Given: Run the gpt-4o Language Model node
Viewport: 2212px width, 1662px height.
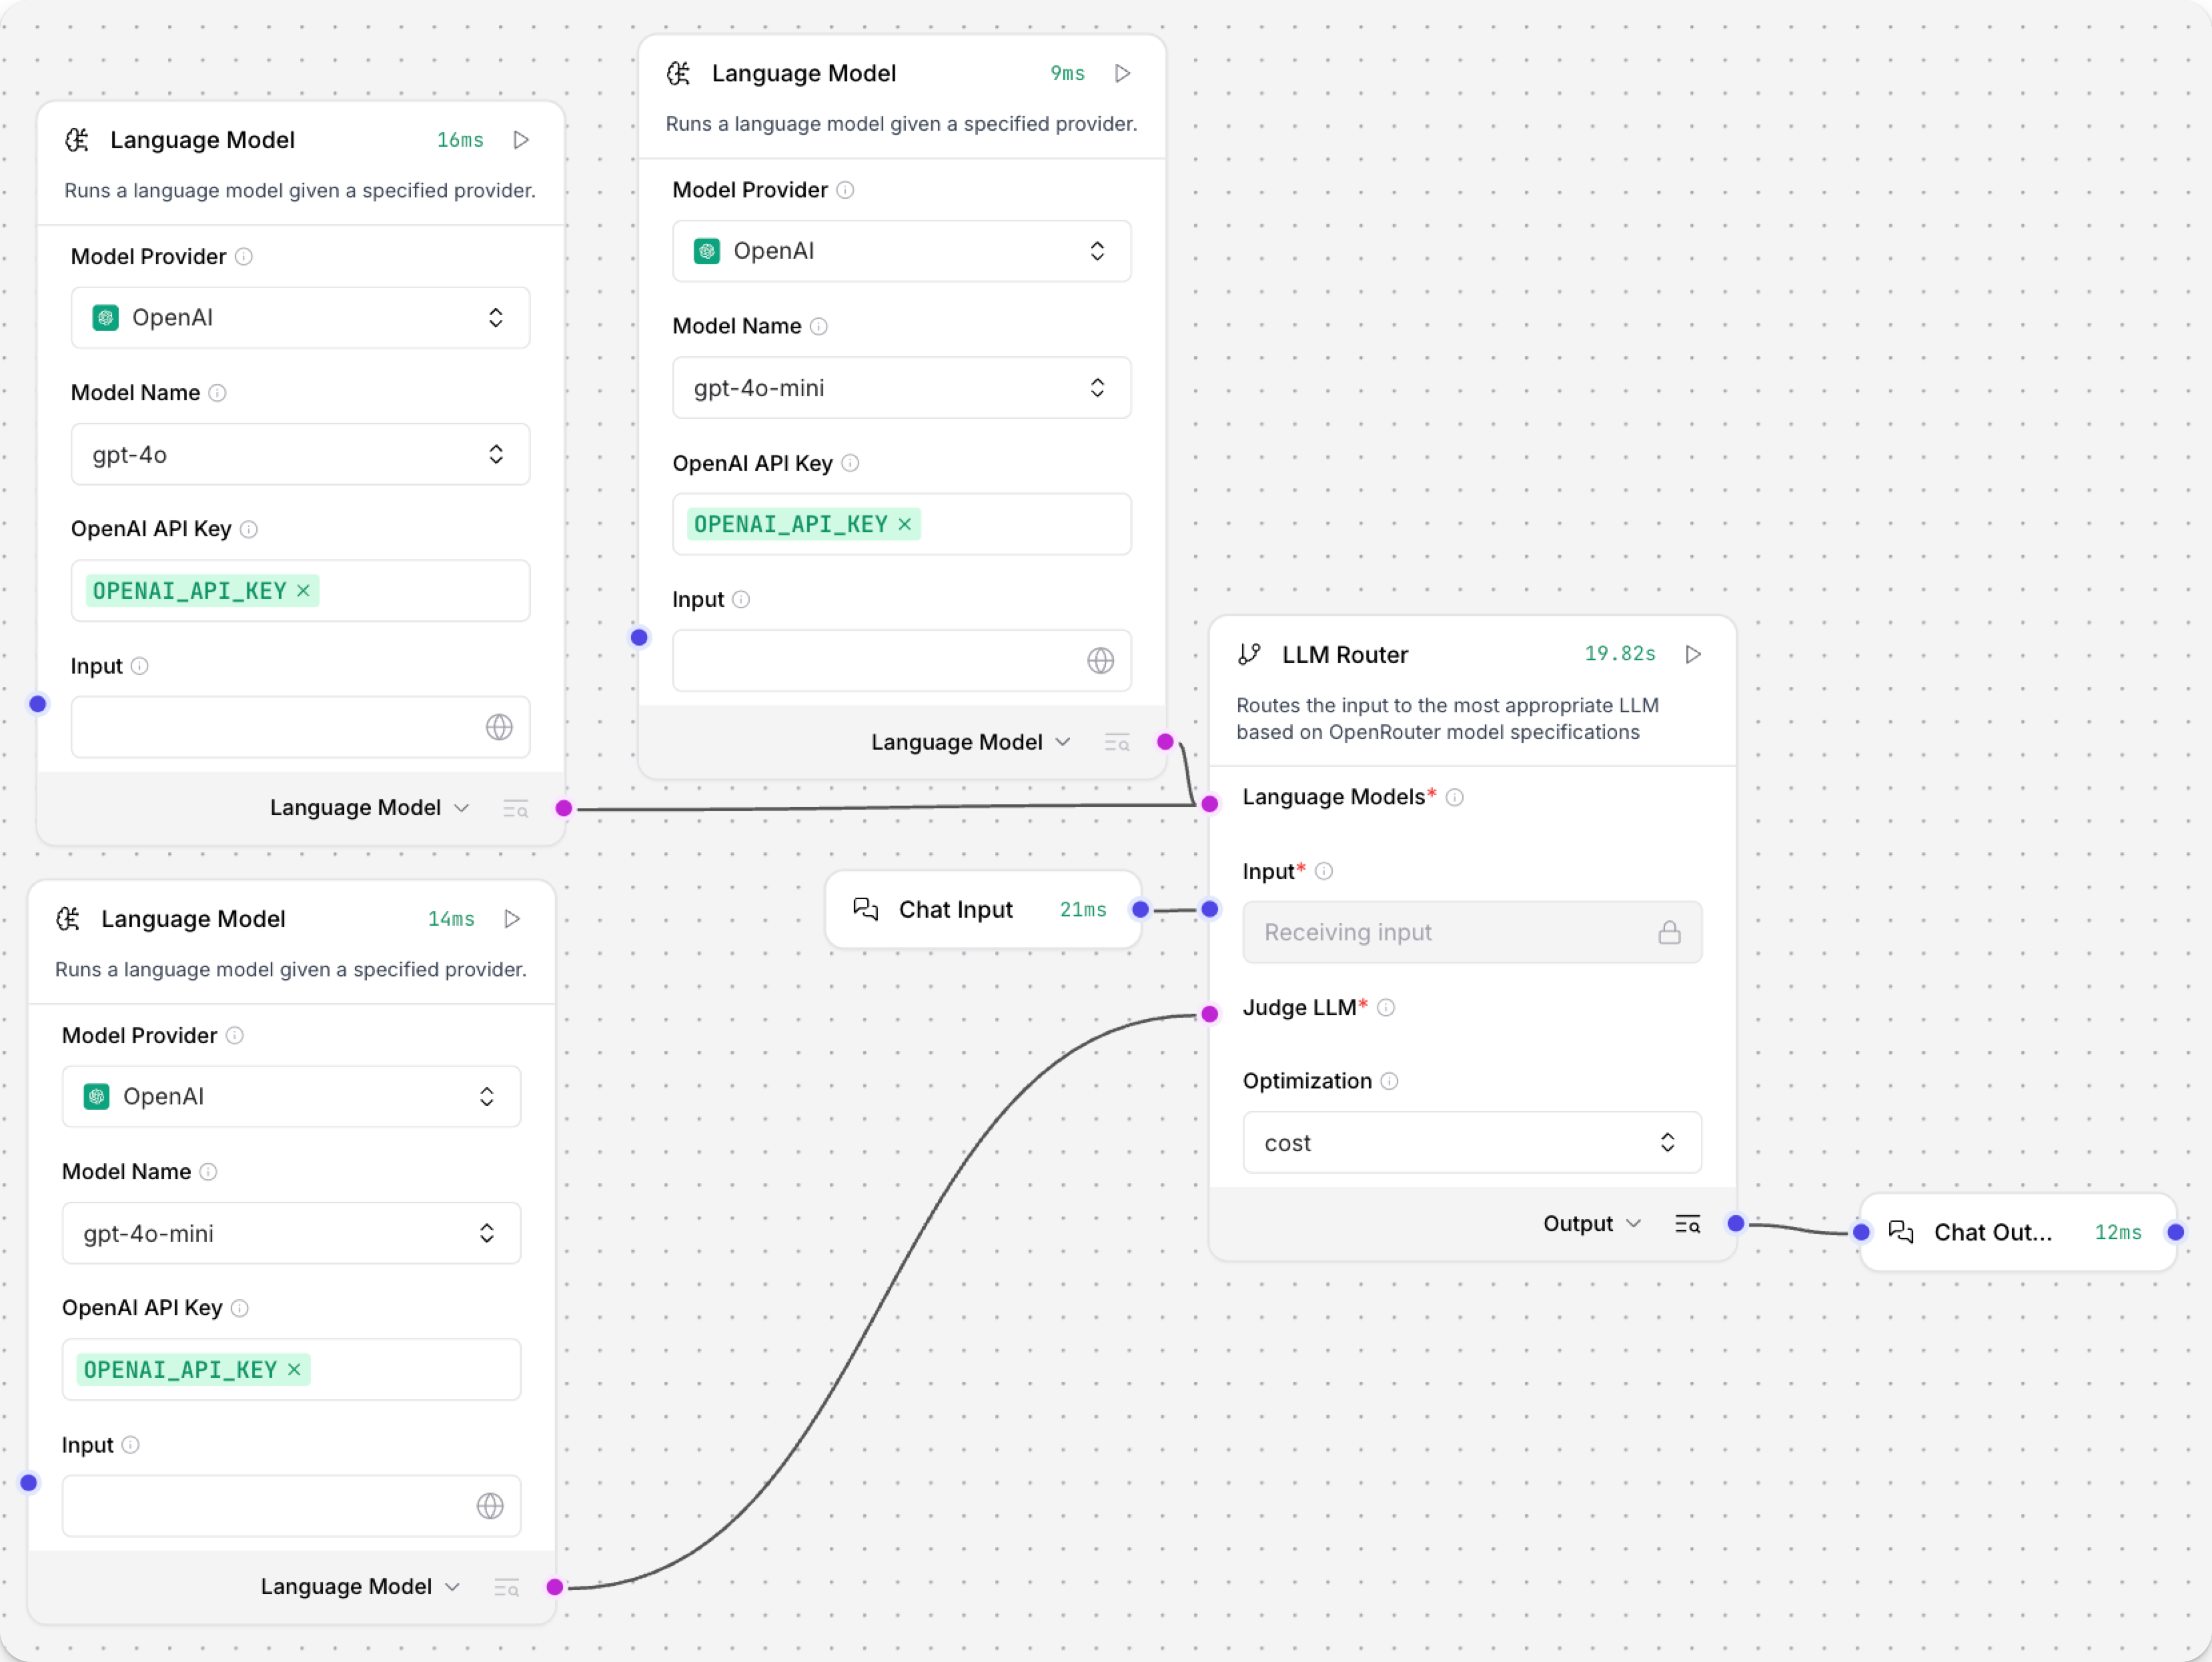Looking at the screenshot, I should pos(521,140).
